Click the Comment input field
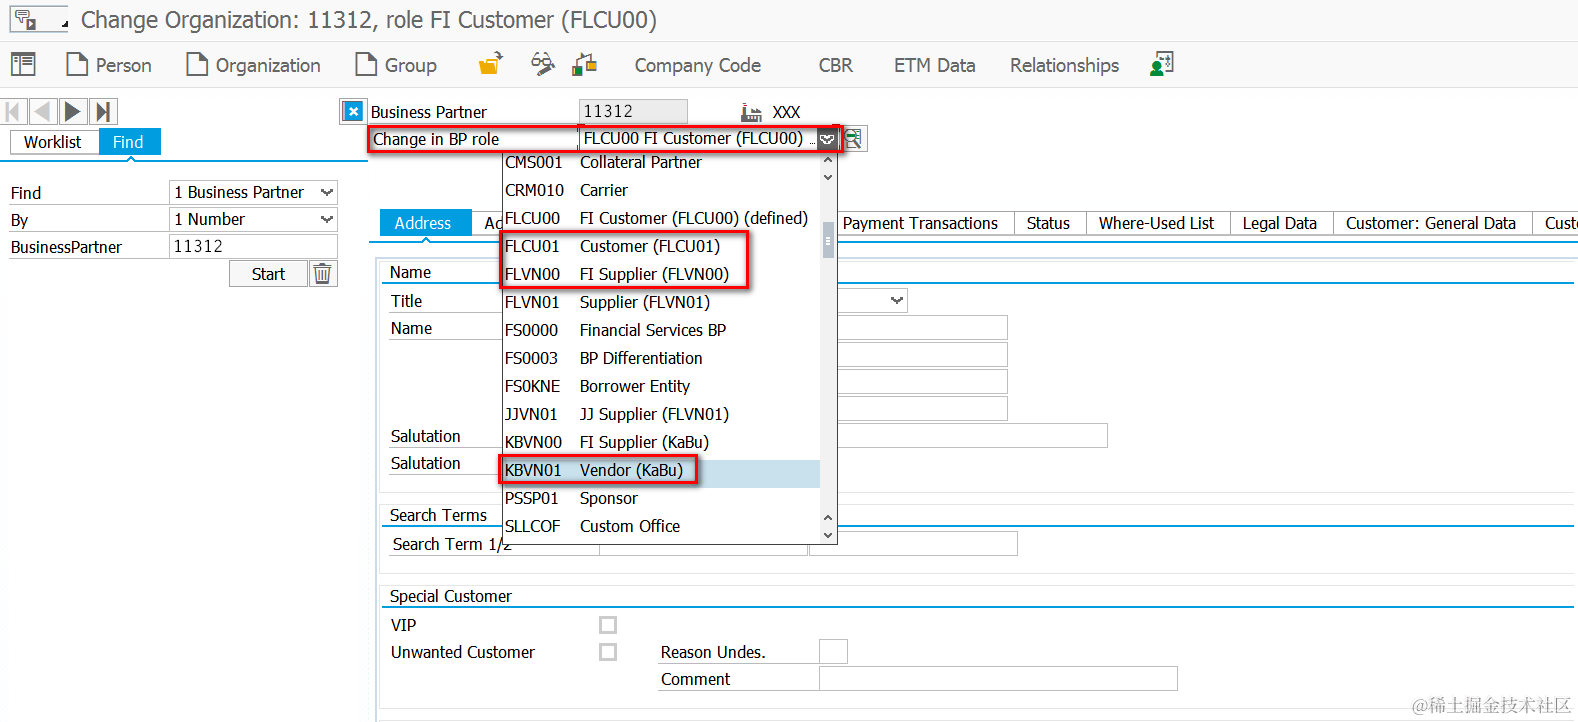 (x=998, y=679)
